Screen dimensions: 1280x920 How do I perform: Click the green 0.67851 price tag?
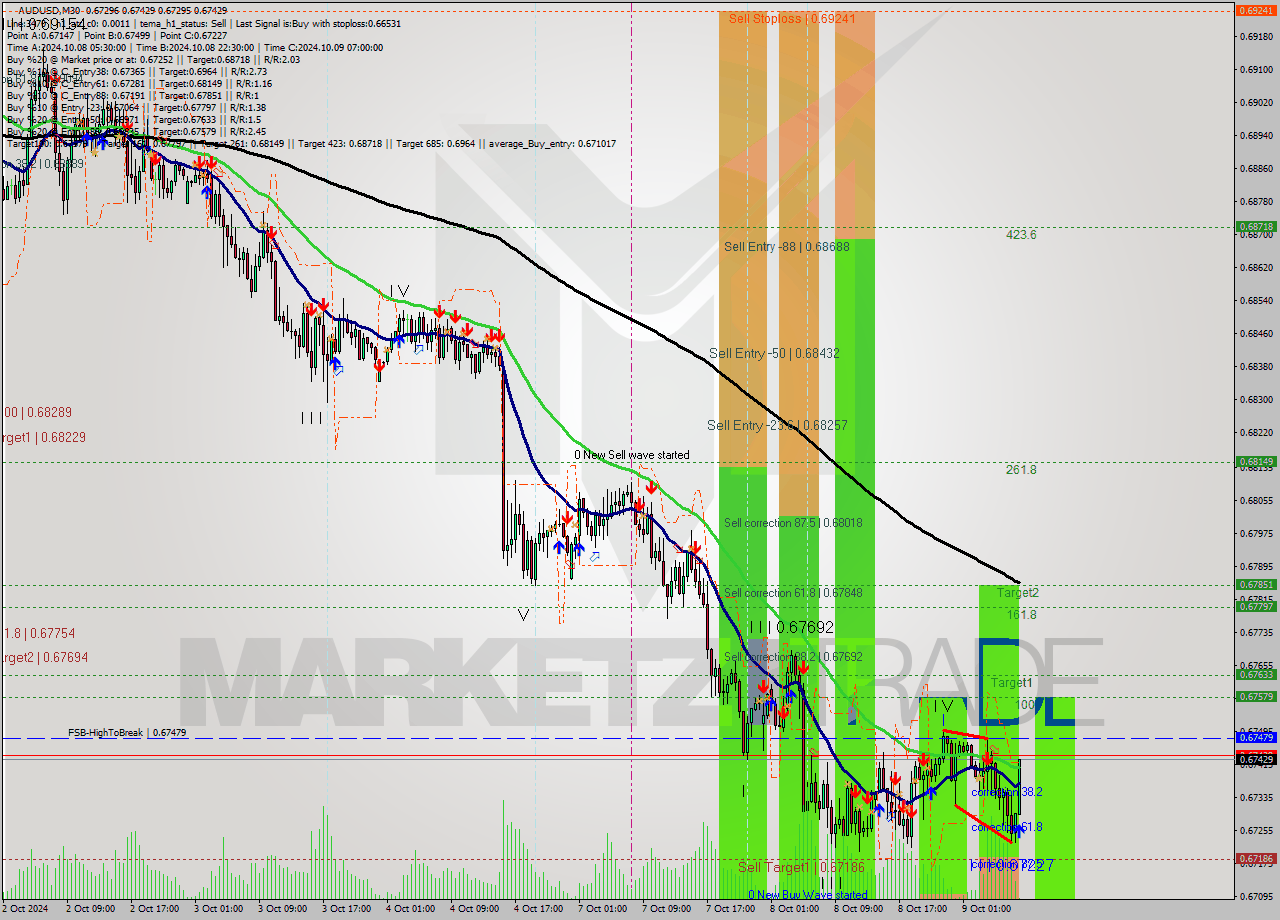1255,585
